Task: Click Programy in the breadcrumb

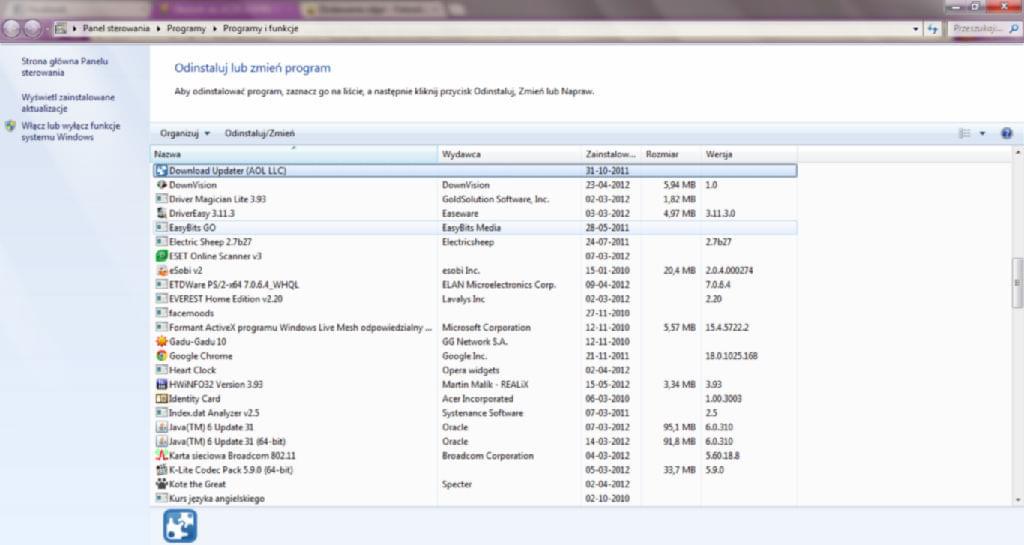Action: click(186, 29)
